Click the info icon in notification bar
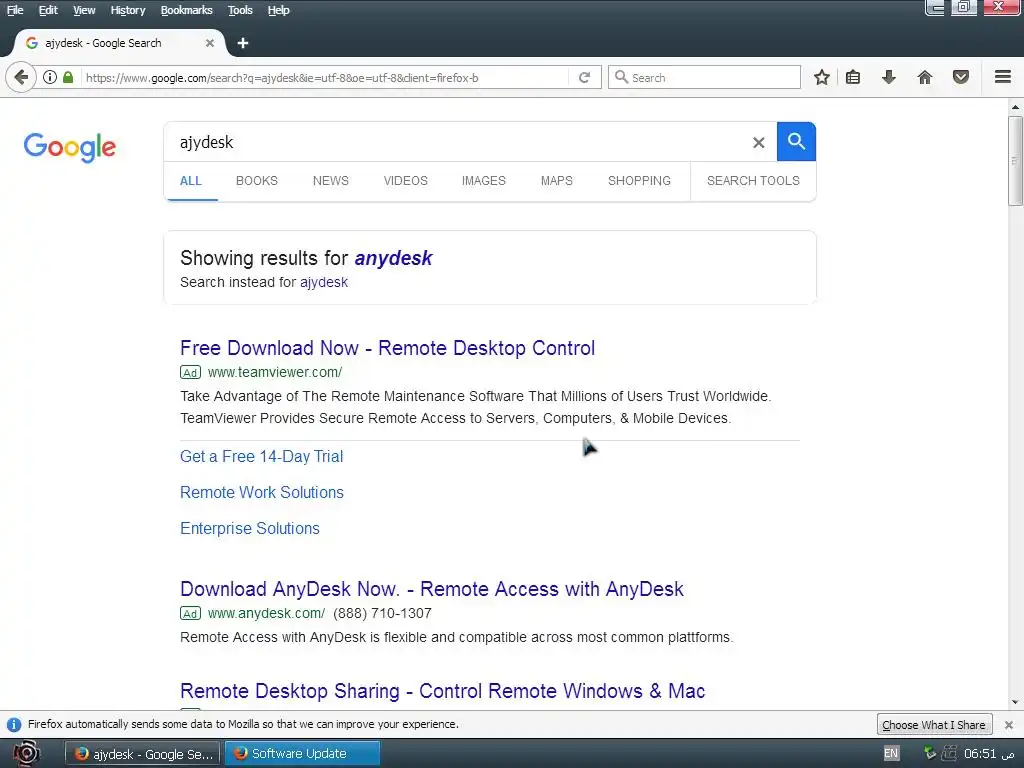Screen dimensions: 1024x768 click(14, 725)
